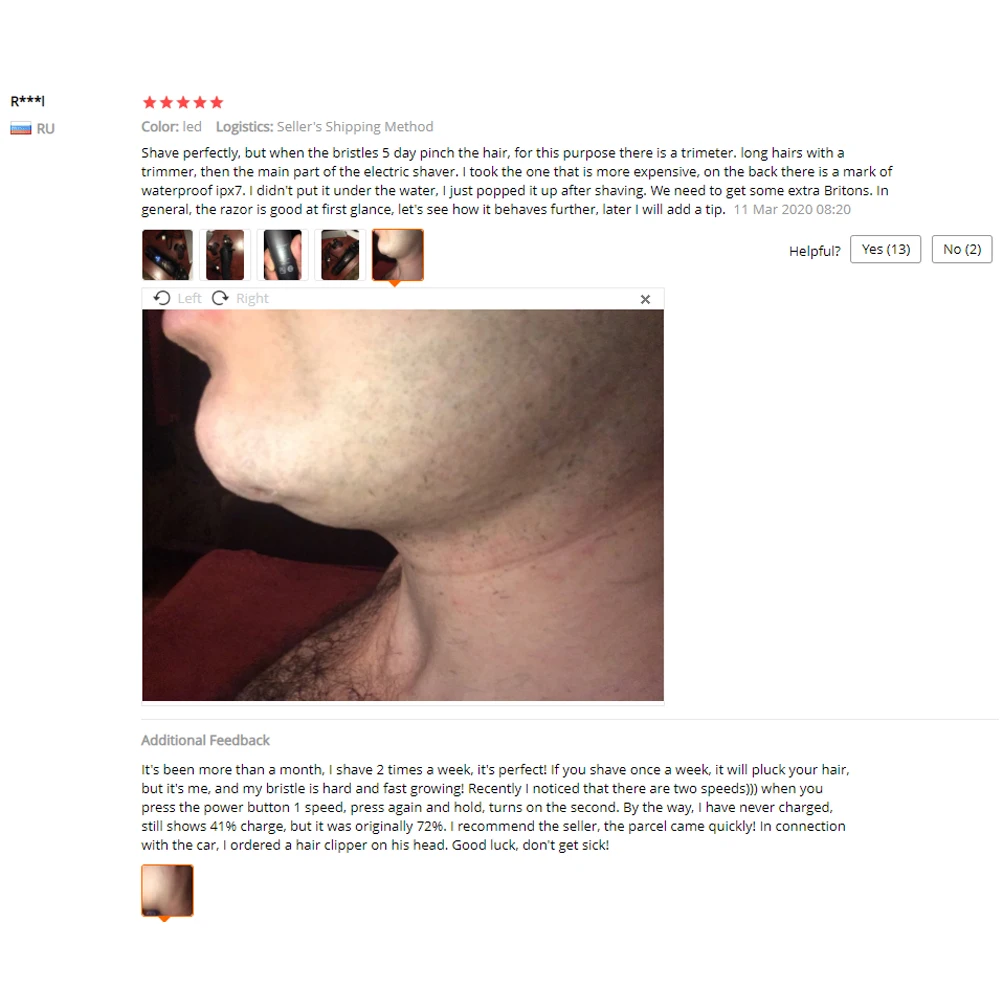Image resolution: width=1000 pixels, height=1000 pixels.
Task: Mark review helpful with Yes (13)
Action: pos(885,249)
